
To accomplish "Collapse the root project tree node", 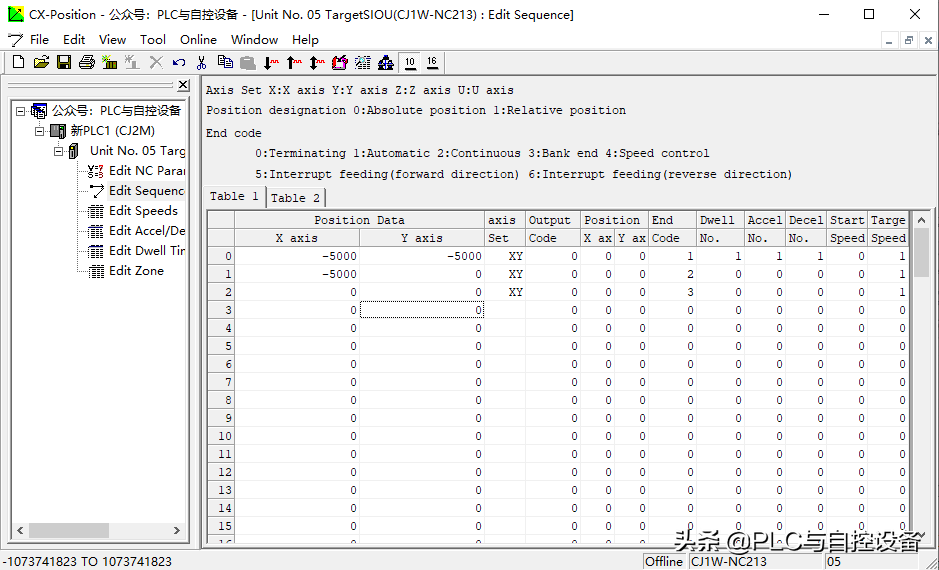I will click(x=21, y=111).
